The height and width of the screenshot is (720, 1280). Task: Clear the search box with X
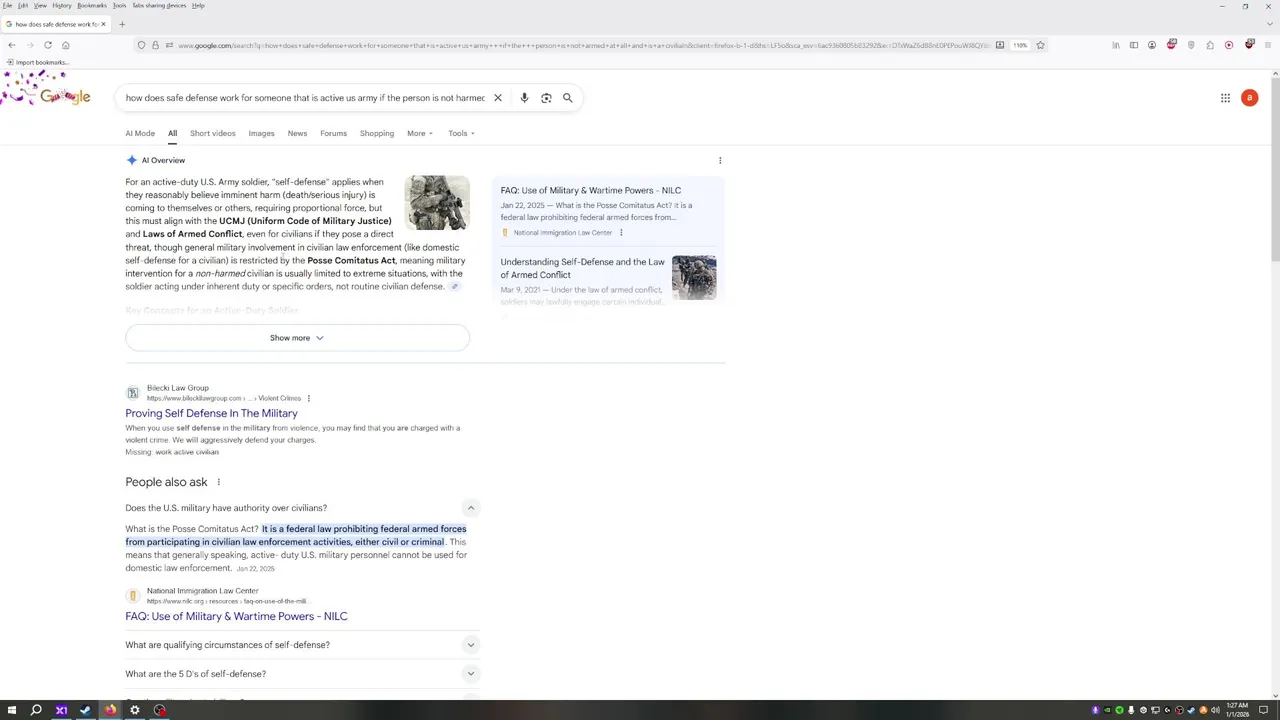click(497, 98)
